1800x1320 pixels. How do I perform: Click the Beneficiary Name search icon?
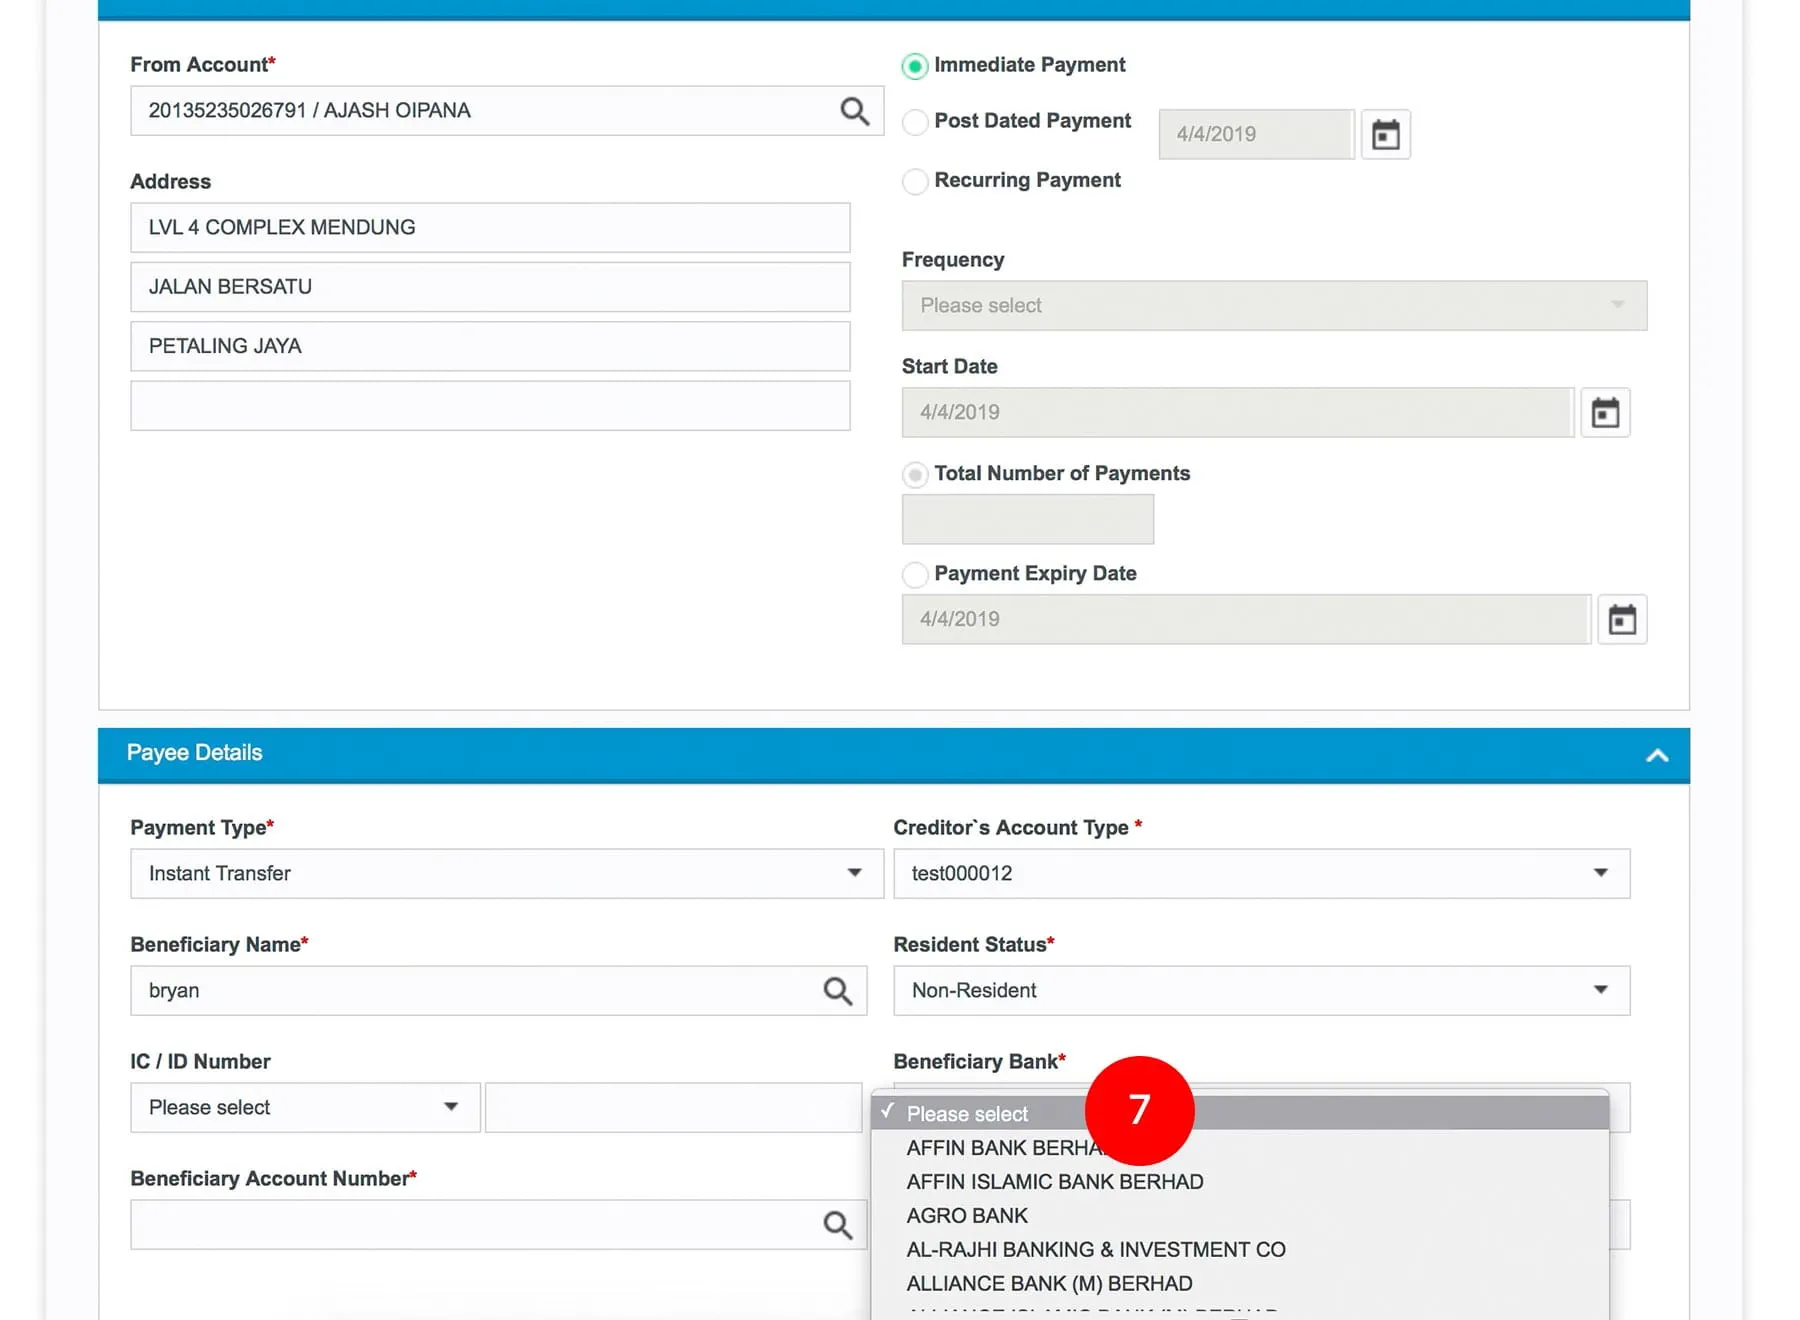(837, 991)
